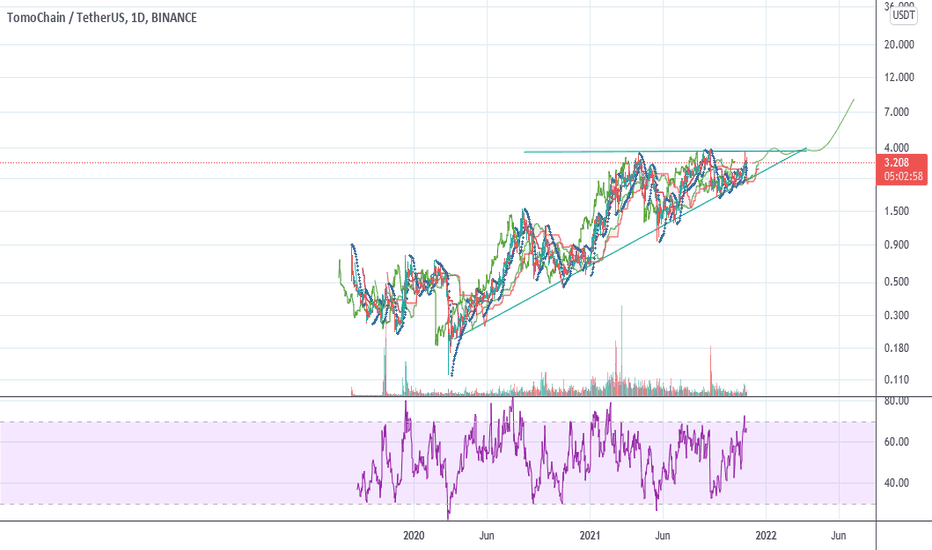The height and width of the screenshot is (550, 932).
Task: Click the 4.000 price axis label
Action: click(897, 147)
